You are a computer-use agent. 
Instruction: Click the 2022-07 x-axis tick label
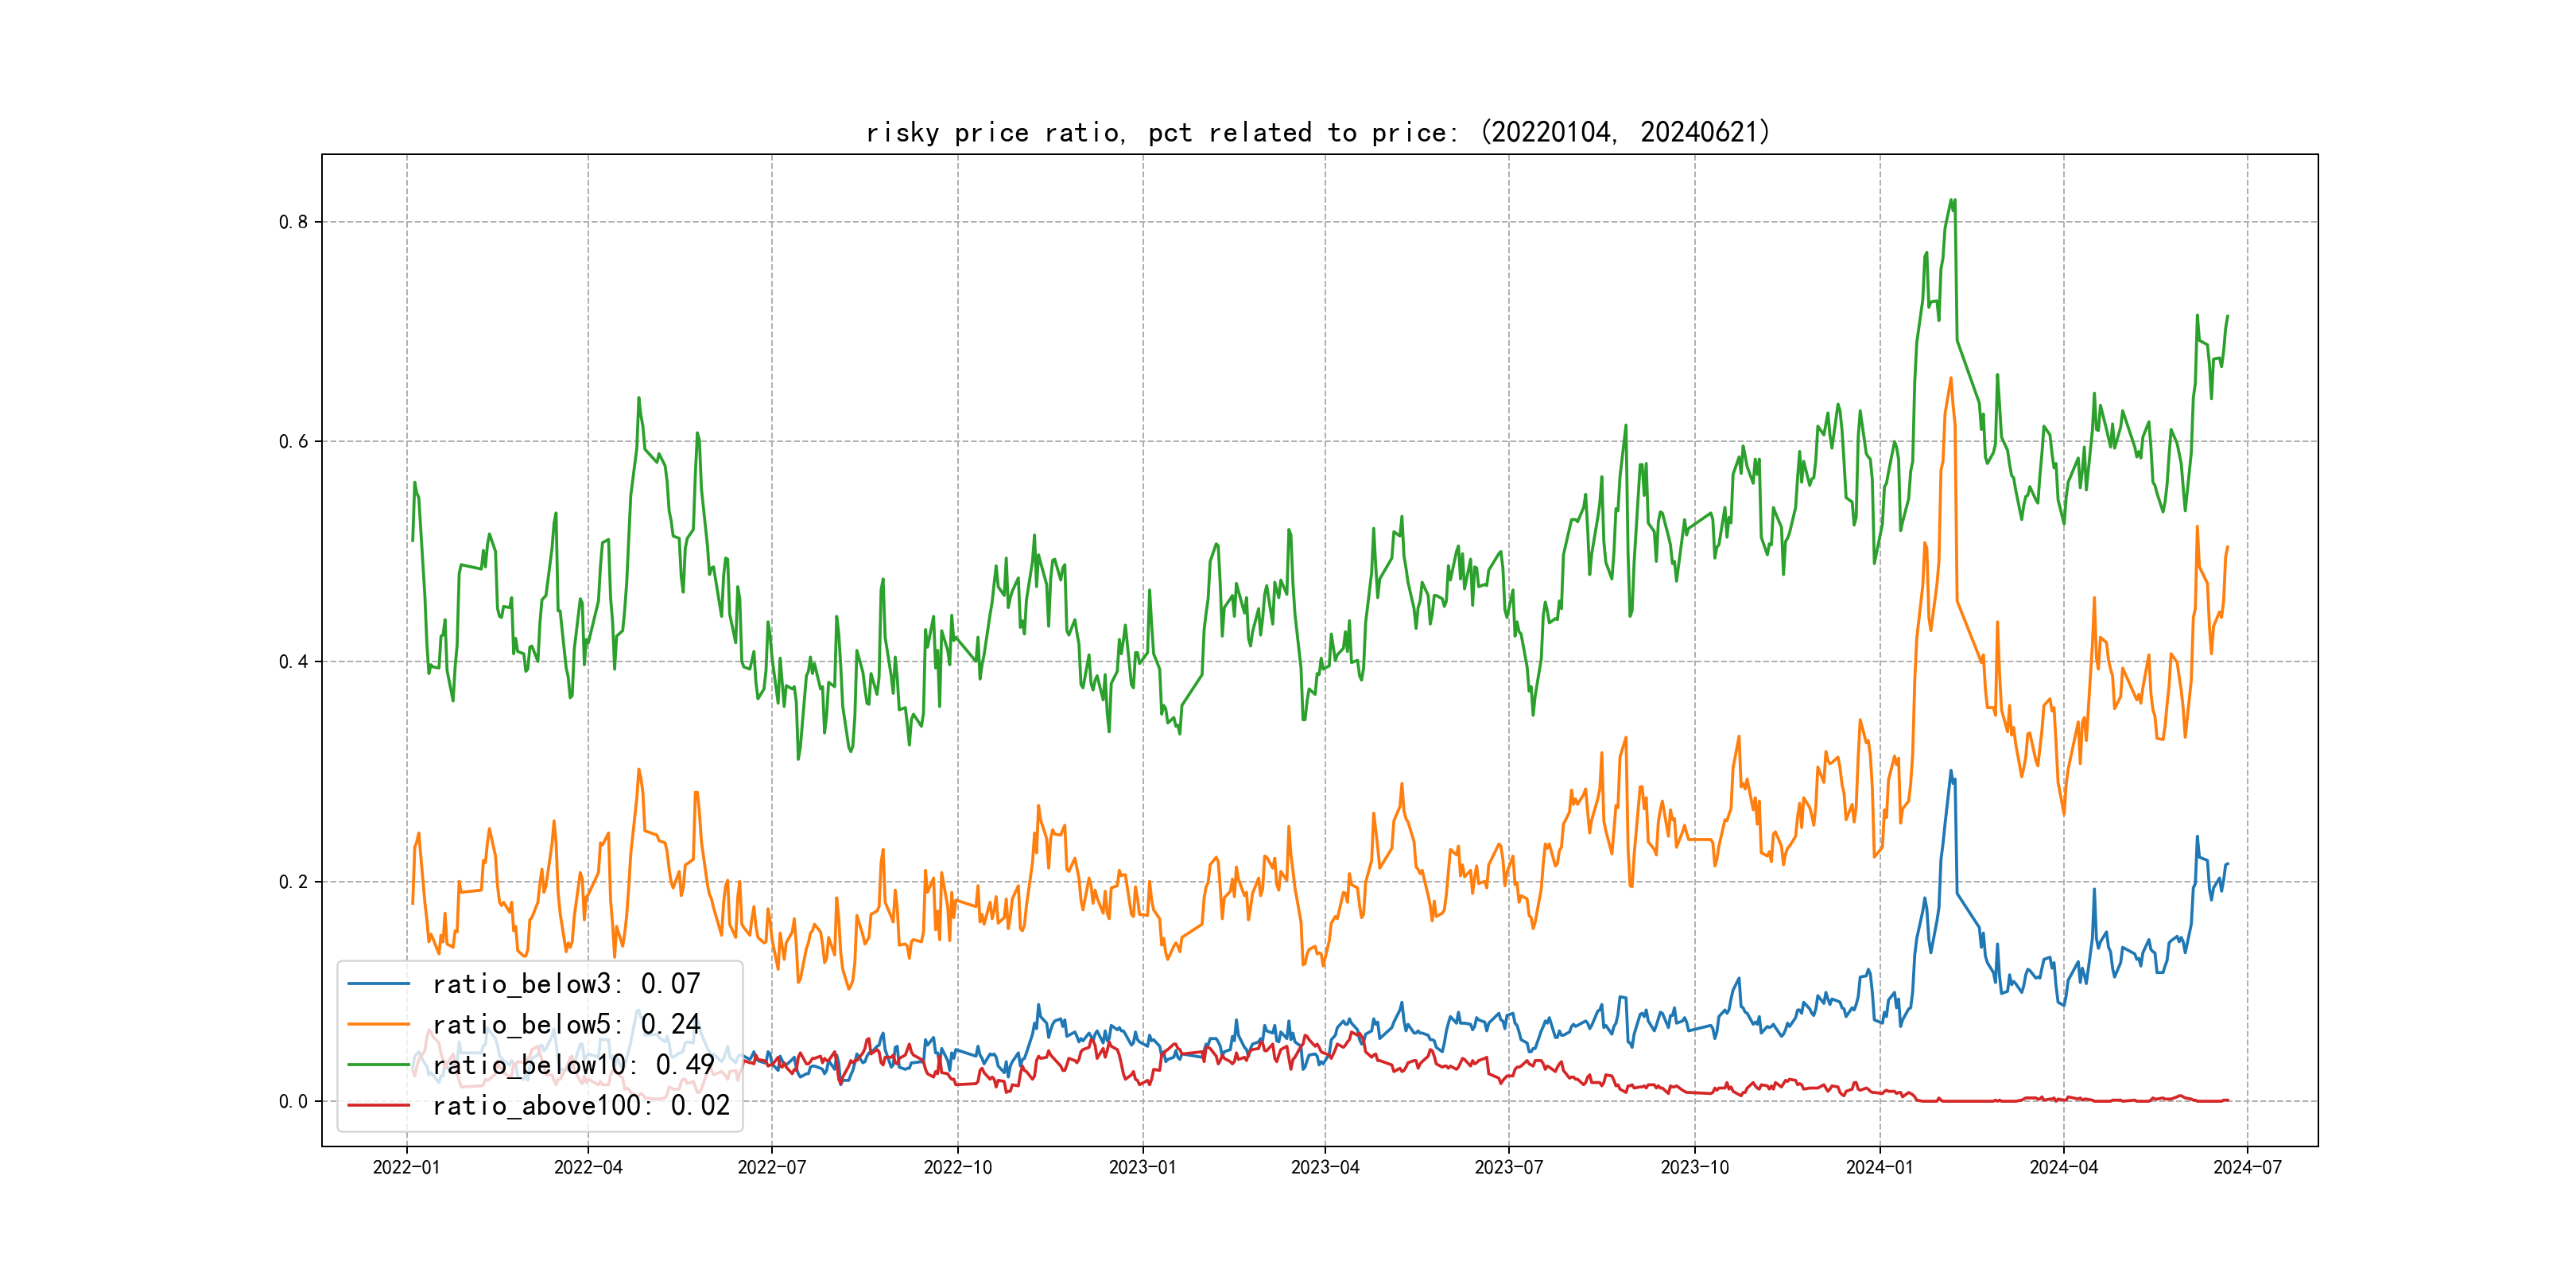[771, 1167]
